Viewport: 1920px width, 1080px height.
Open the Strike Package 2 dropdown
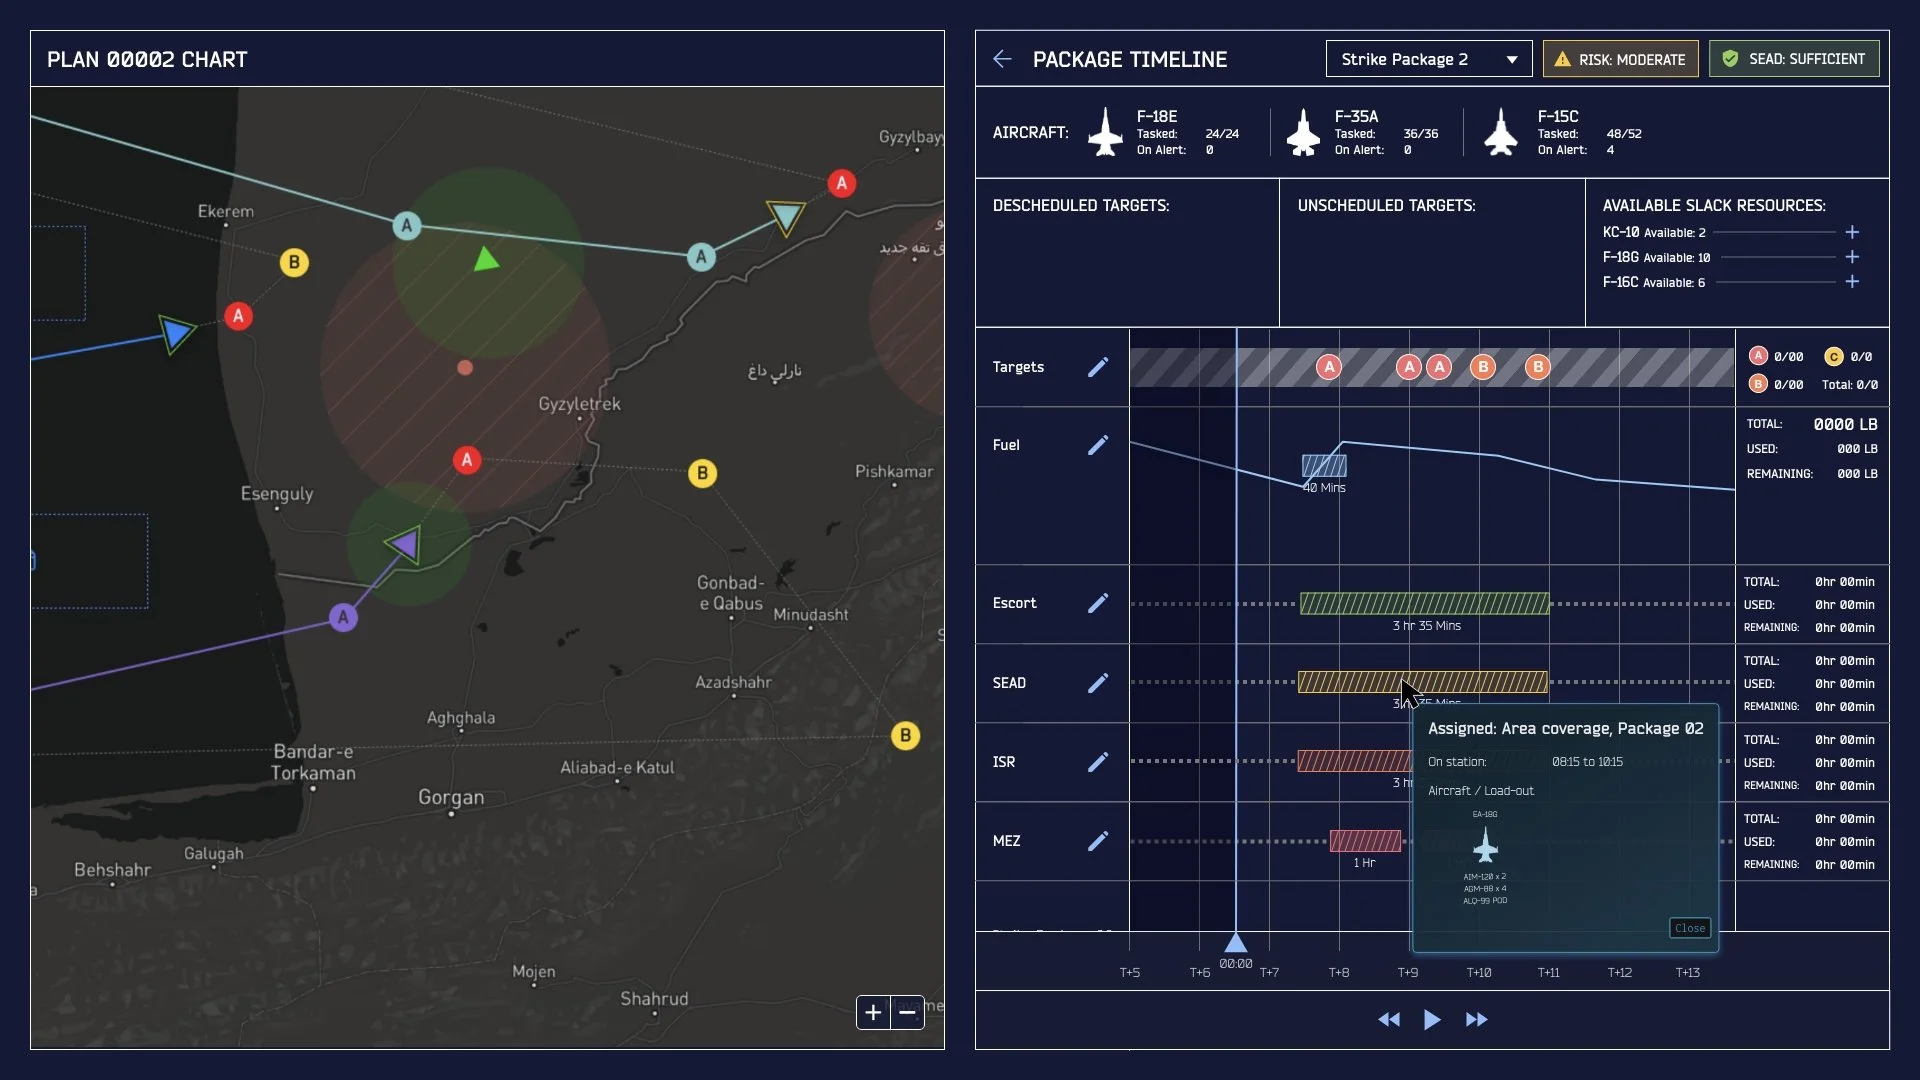coord(1428,59)
